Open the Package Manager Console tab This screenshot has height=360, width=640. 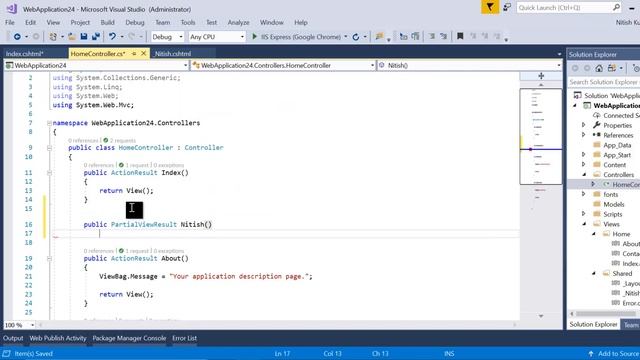129,338
